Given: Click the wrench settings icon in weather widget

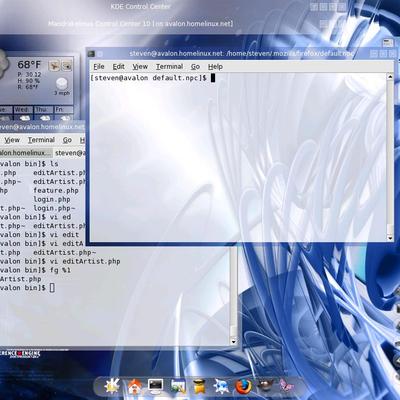Looking at the screenshot, I should tap(54, 66).
